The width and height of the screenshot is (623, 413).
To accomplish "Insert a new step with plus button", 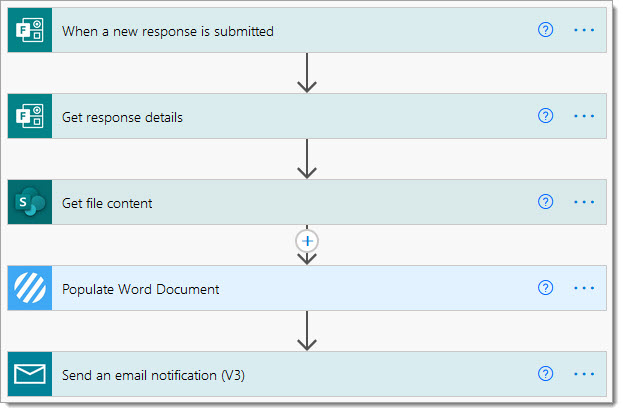I will point(307,241).
